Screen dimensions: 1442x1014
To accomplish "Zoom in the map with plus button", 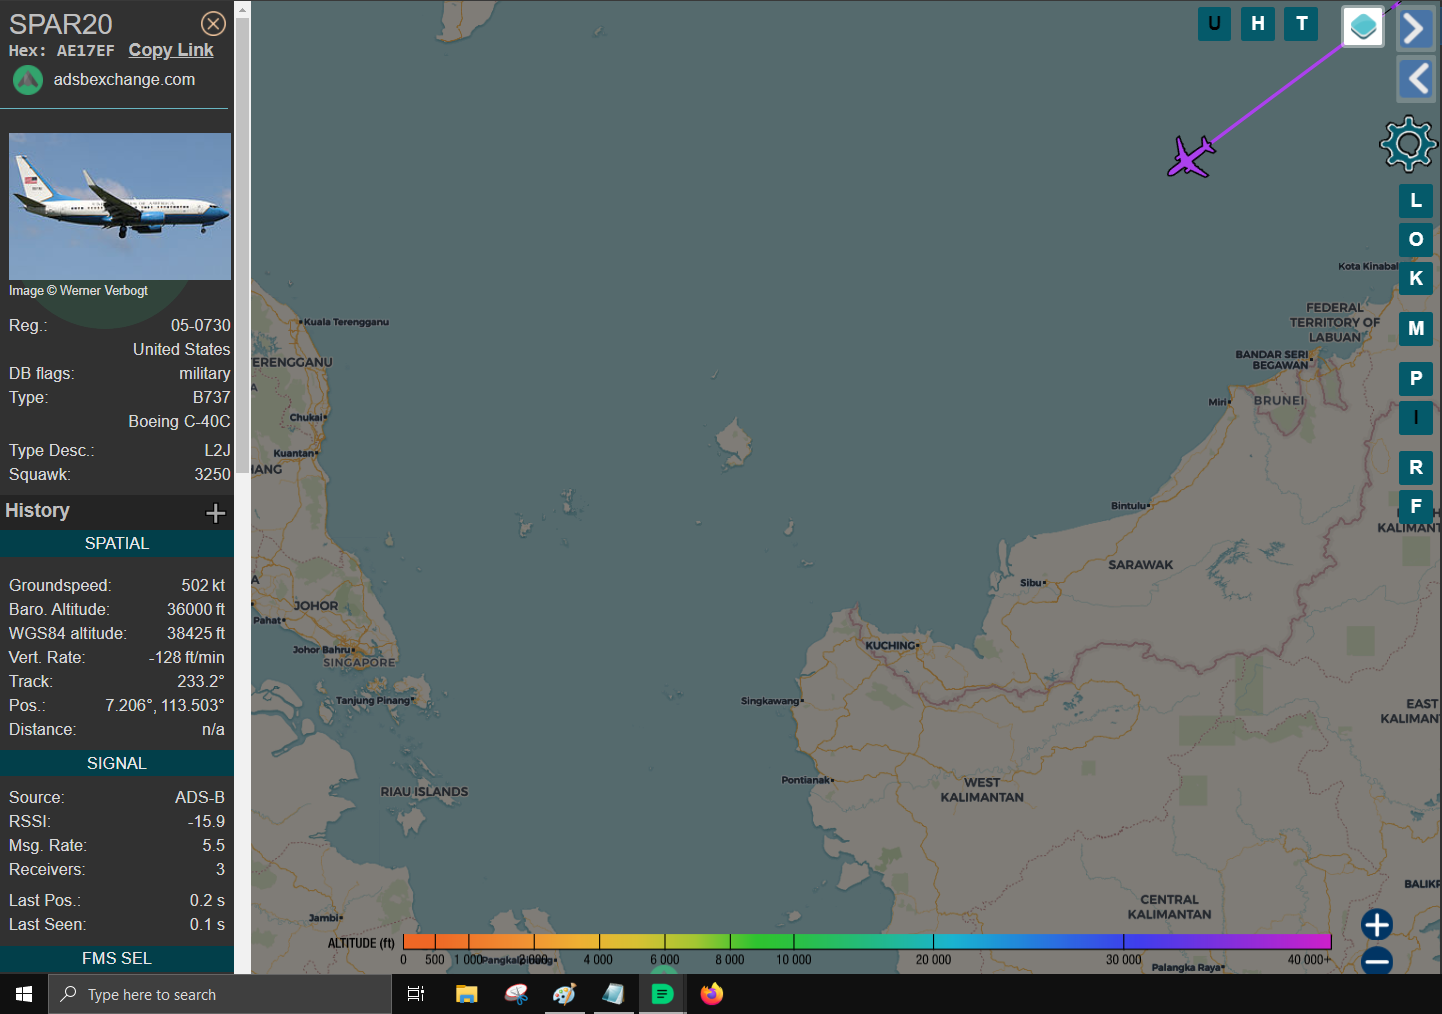I will [1377, 924].
